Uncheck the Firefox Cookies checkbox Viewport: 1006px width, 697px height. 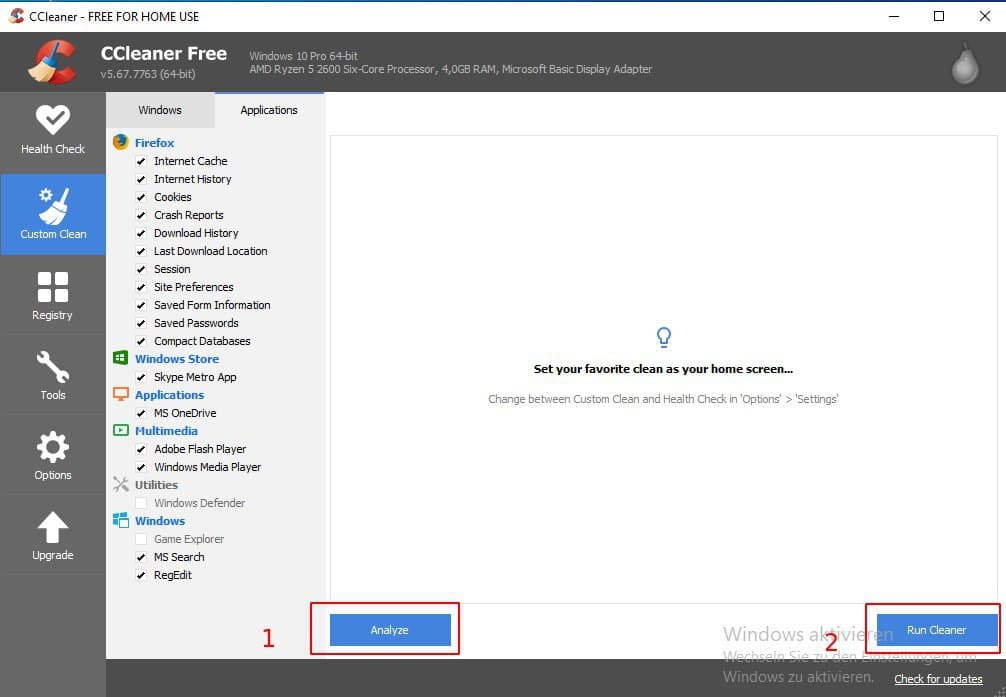click(x=141, y=197)
